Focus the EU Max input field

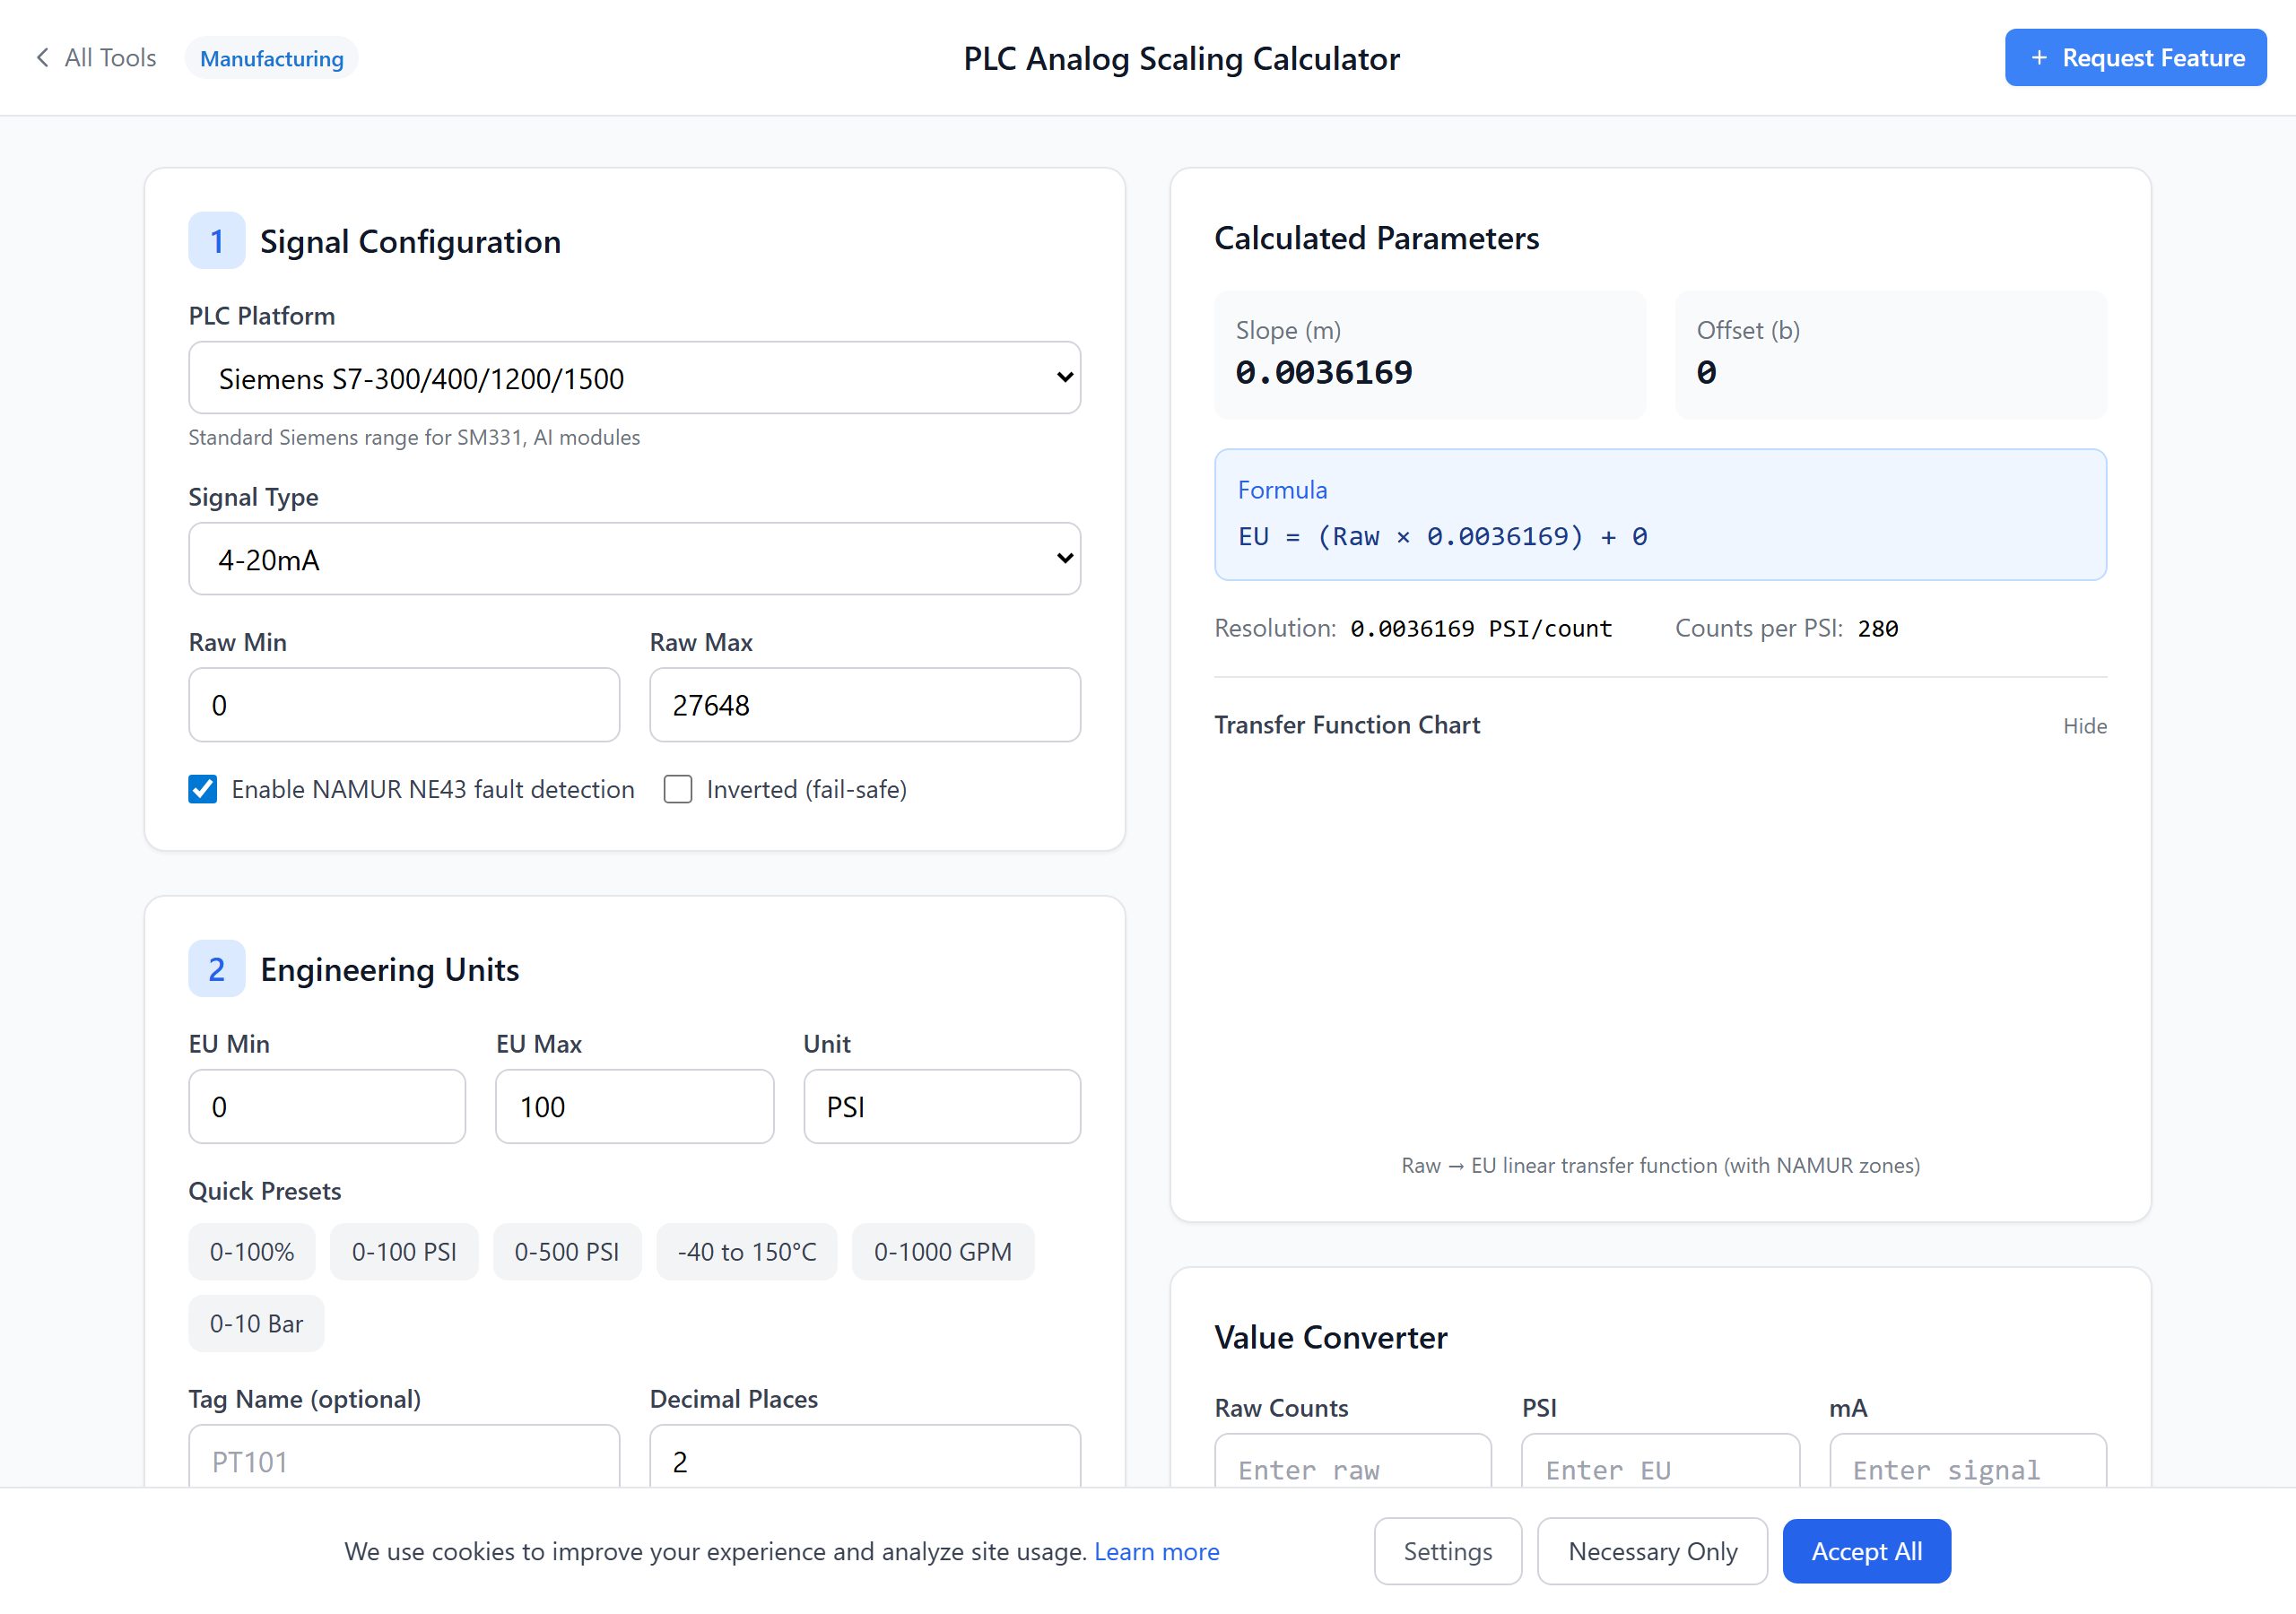coord(634,1106)
